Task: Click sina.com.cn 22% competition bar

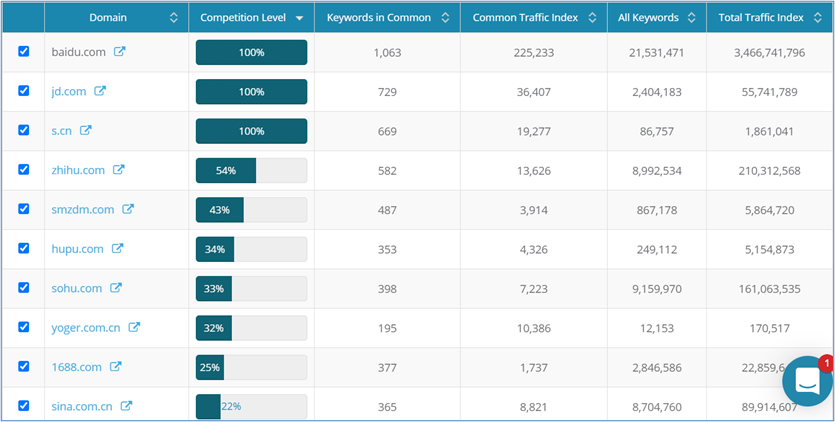Action: [x=251, y=407]
